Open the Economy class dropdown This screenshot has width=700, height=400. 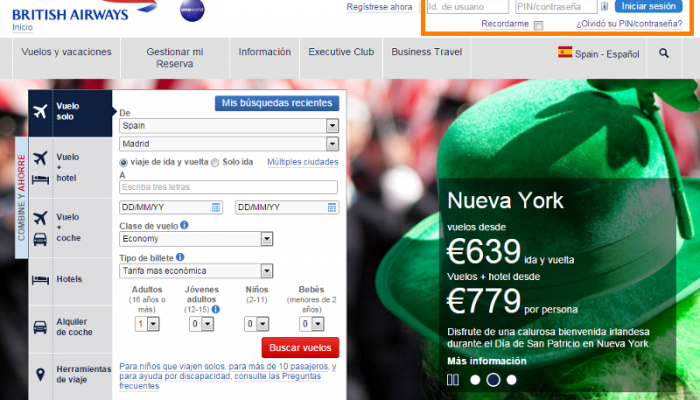pos(196,239)
